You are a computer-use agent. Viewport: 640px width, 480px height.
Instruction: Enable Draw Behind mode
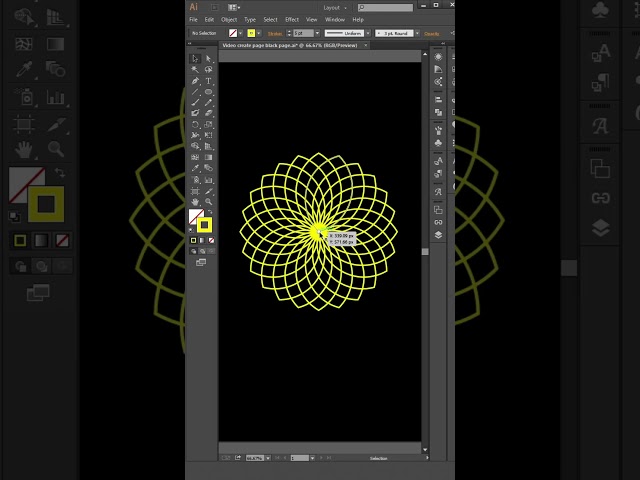click(x=202, y=251)
